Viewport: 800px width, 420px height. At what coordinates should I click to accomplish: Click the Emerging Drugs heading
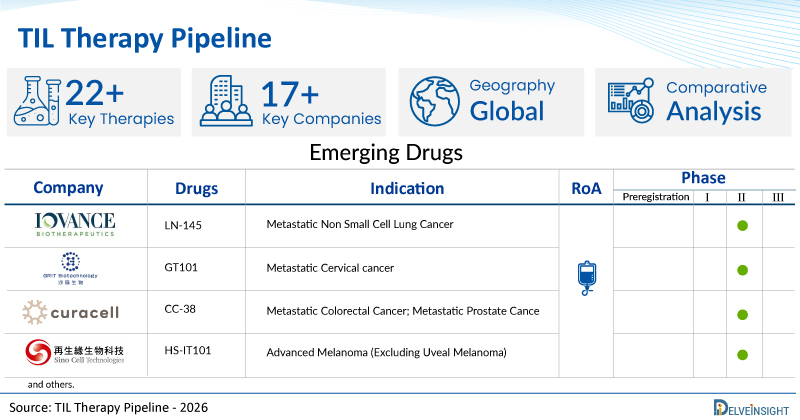coord(386,153)
